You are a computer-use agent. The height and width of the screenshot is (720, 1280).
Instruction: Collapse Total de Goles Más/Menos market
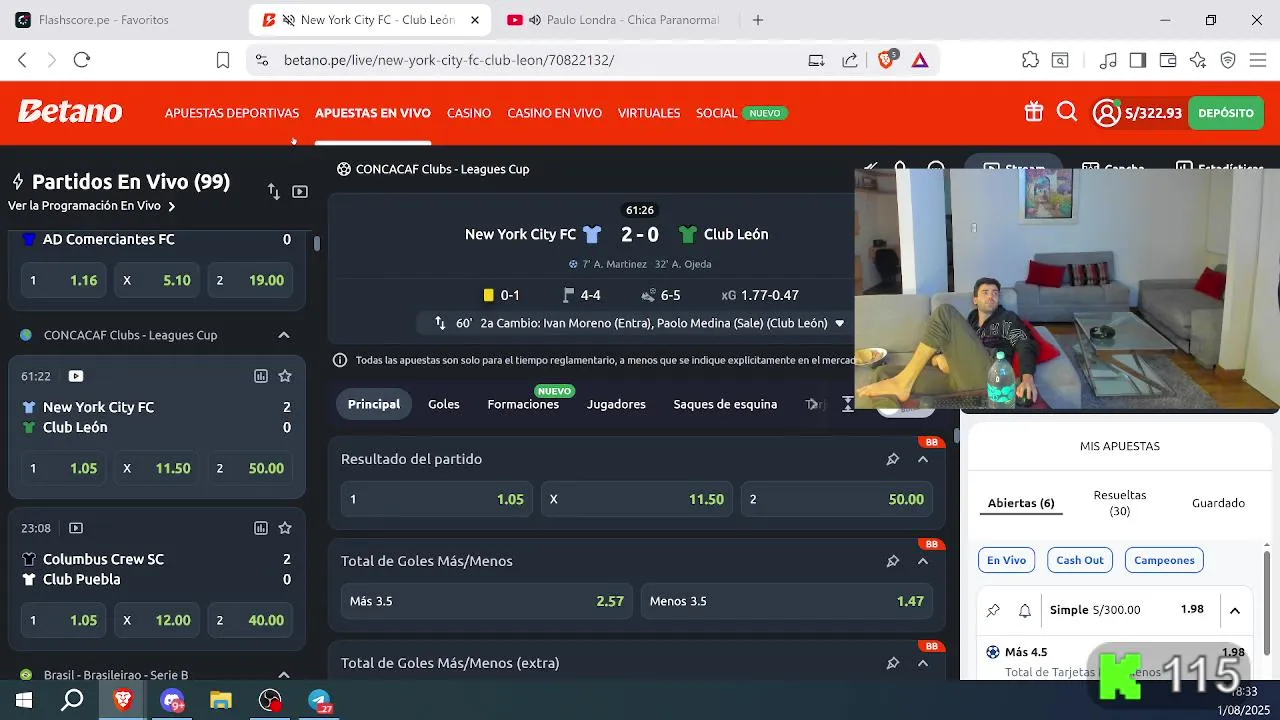923,561
